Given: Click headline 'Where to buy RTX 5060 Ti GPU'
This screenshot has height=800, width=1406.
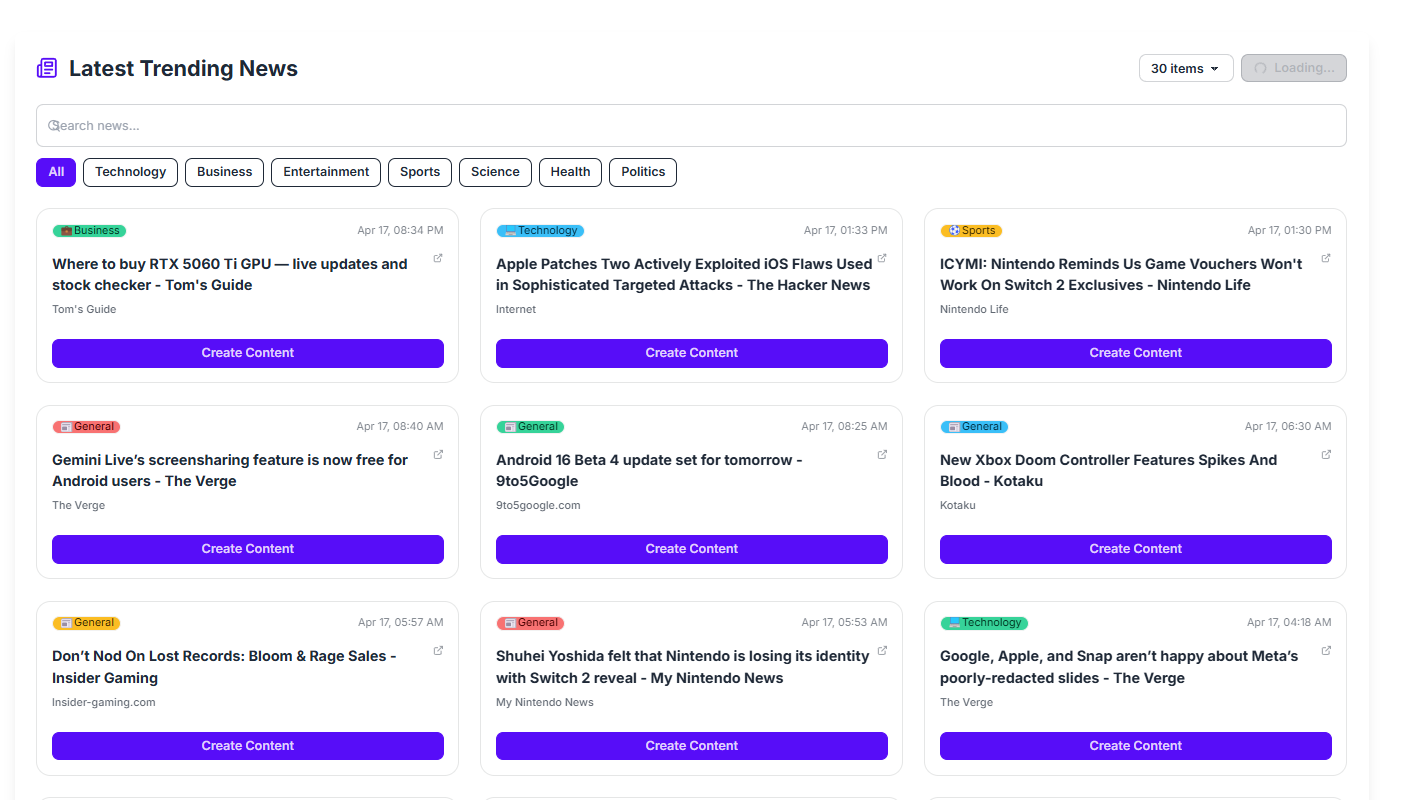Looking at the screenshot, I should click(x=230, y=275).
